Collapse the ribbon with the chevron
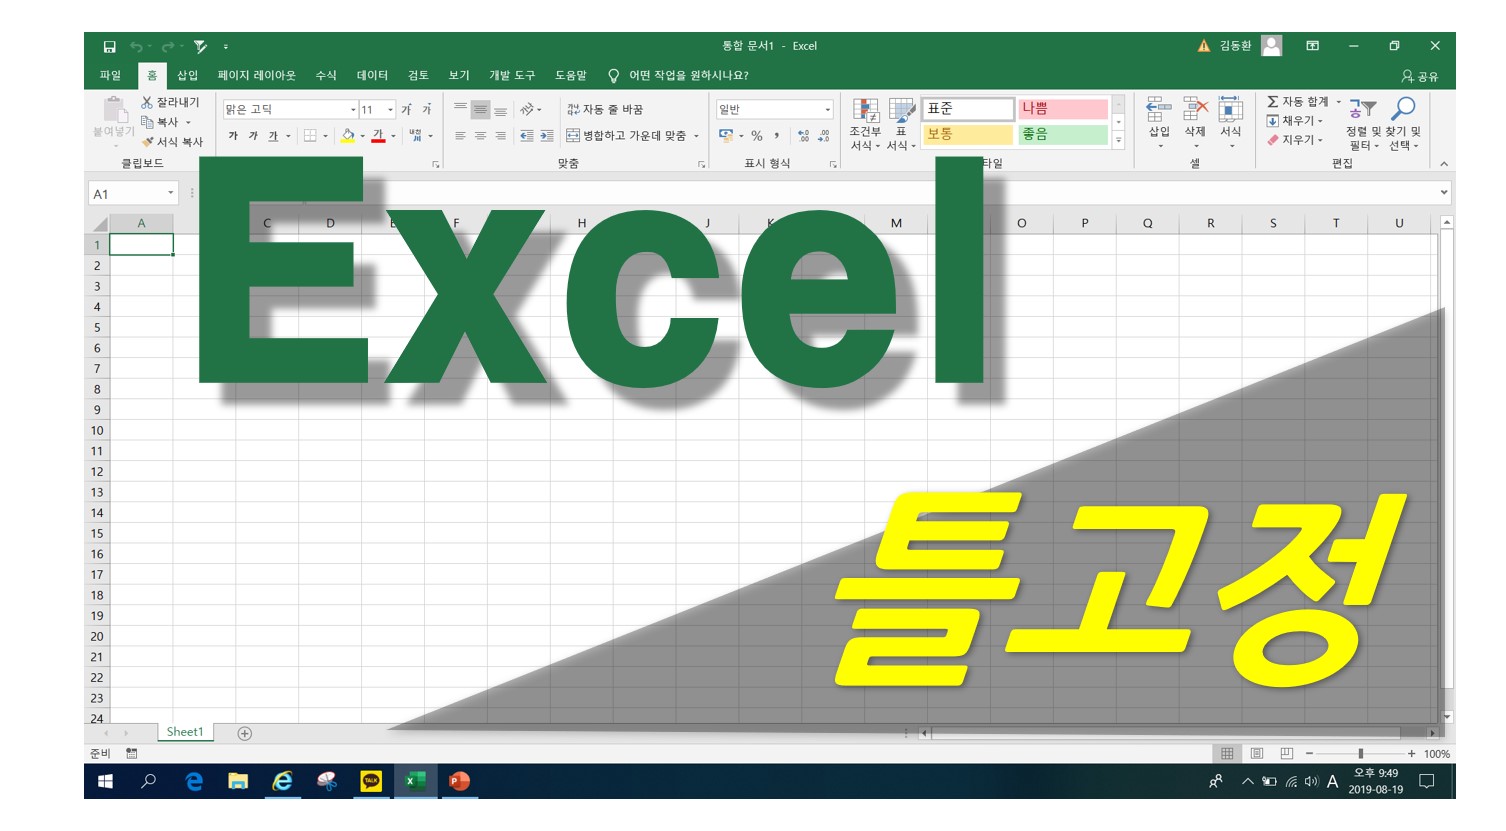 [x=1444, y=164]
